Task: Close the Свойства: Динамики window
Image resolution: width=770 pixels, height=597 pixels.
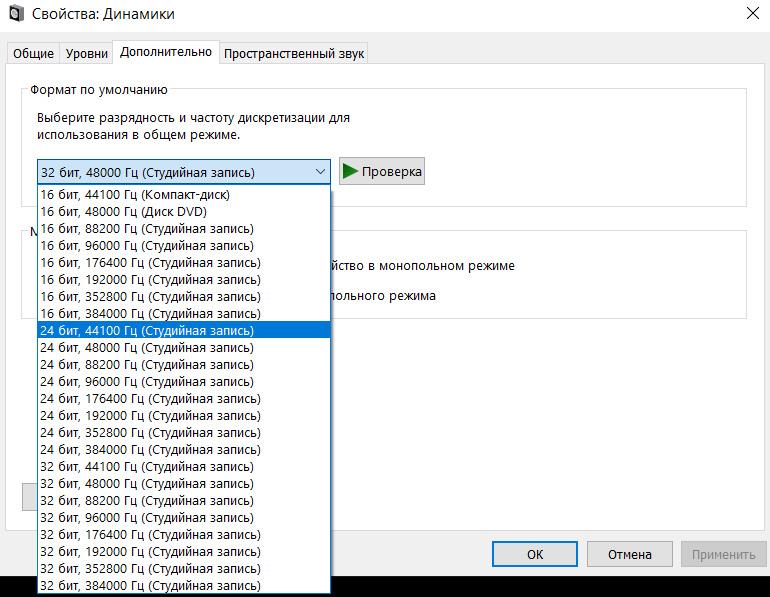Action: (753, 13)
